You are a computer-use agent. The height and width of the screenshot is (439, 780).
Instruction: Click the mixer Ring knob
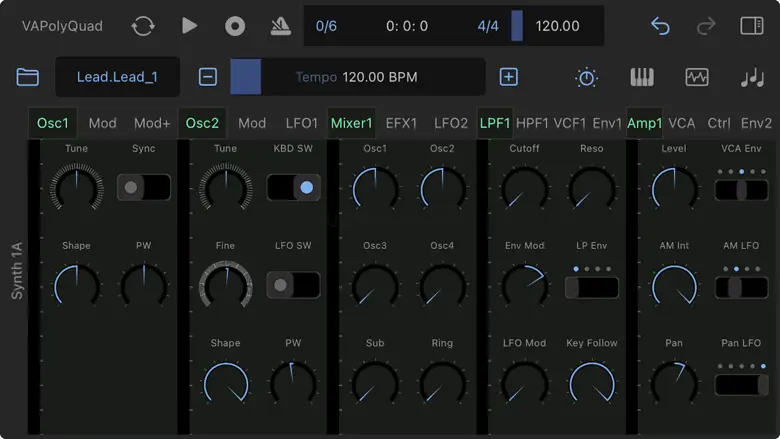[x=442, y=384]
